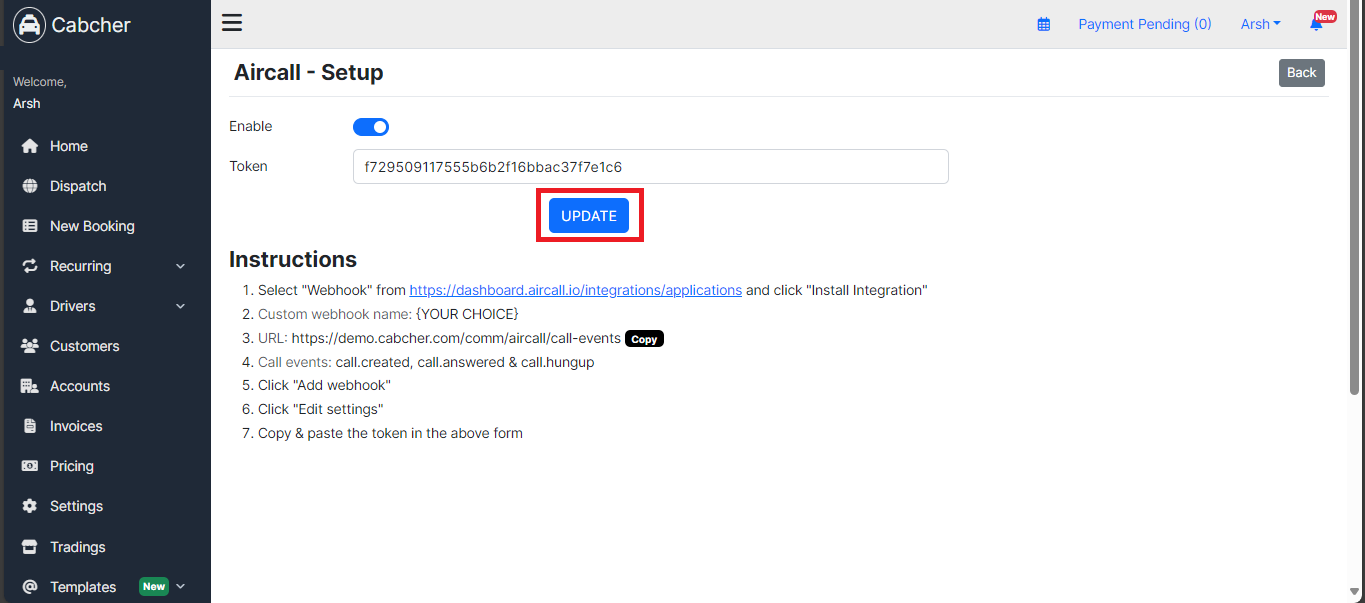The width and height of the screenshot is (1365, 603).
Task: Click the Instructions heading
Action: 293,259
